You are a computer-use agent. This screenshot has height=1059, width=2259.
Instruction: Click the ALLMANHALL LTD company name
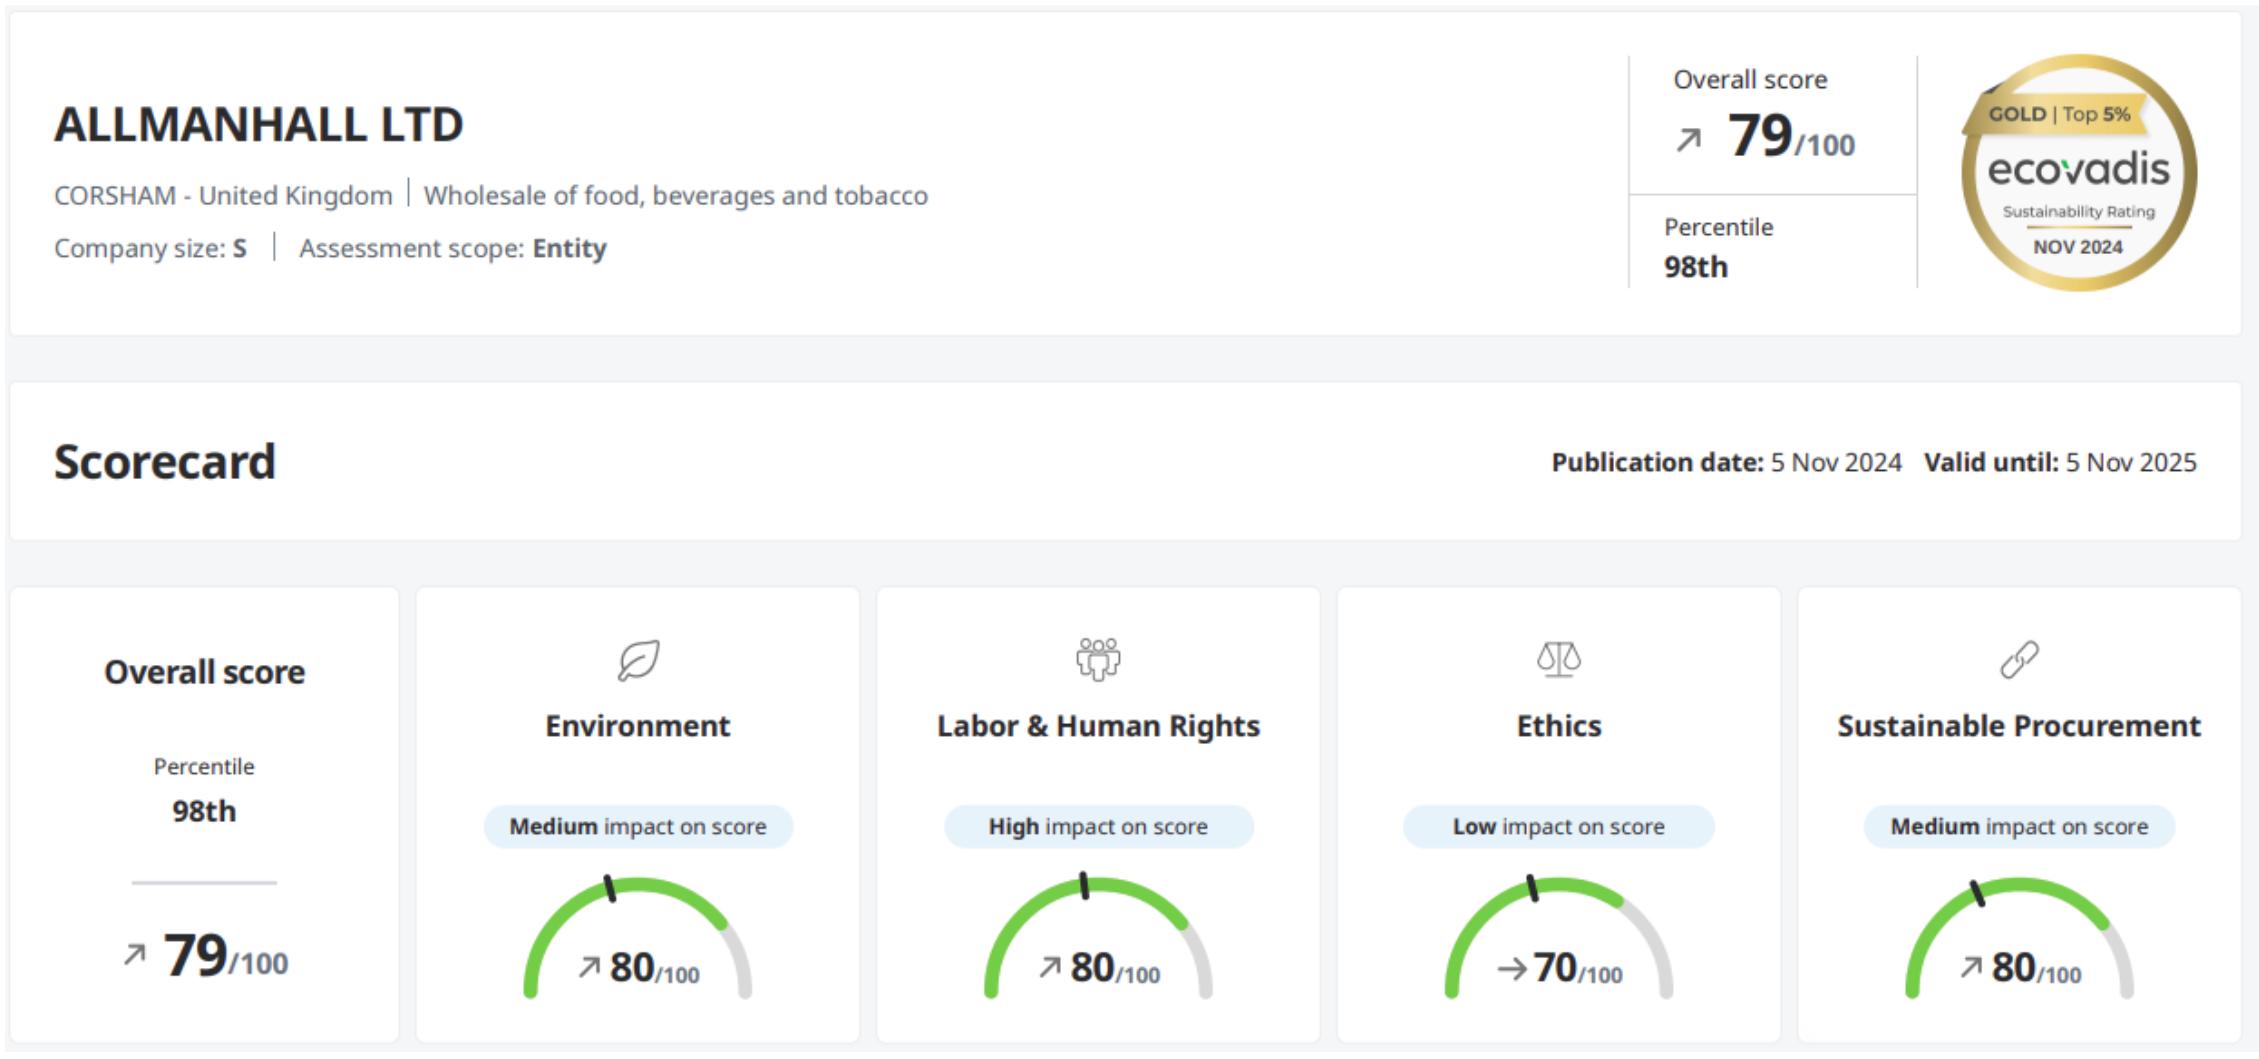click(x=258, y=125)
